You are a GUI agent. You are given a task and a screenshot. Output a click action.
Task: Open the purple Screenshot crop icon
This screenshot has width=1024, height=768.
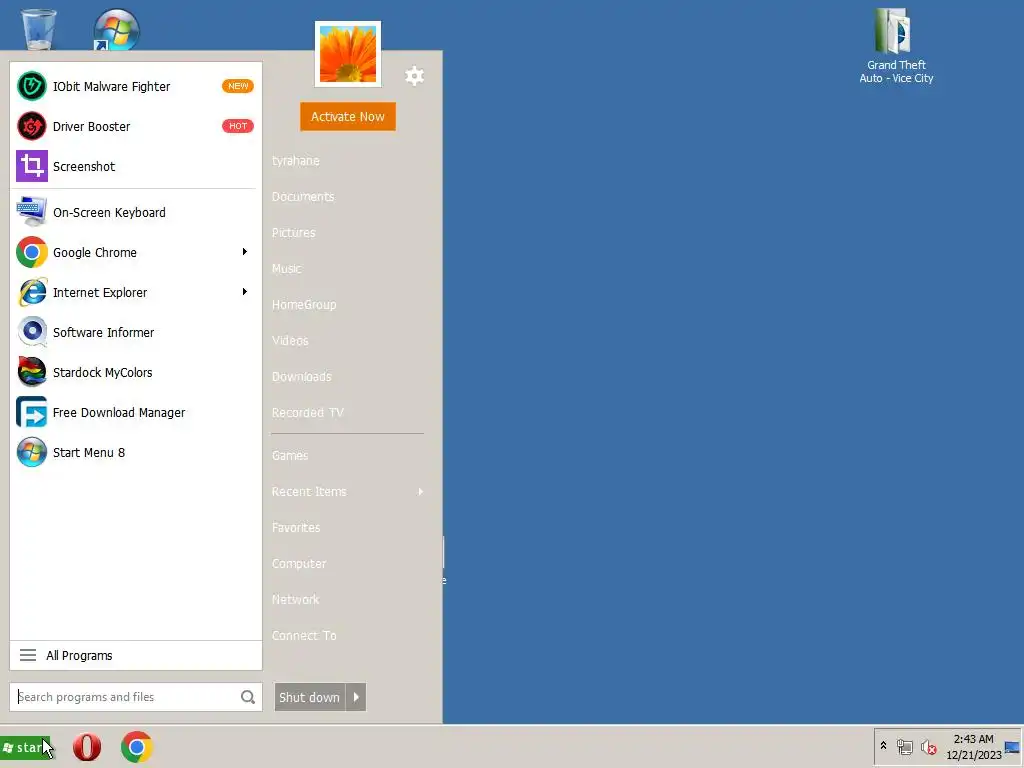point(31,166)
